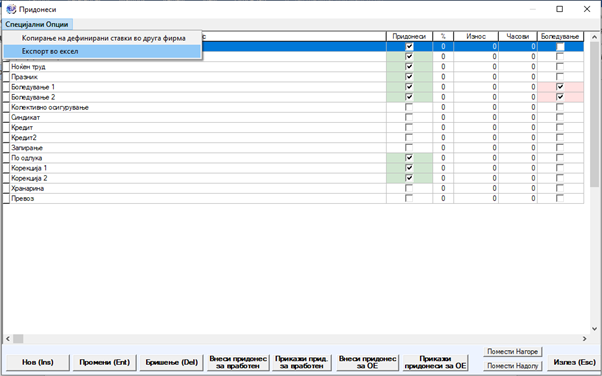The width and height of the screenshot is (602, 376).
Task: Click Прикажи прид. за вработен button
Action: (302, 362)
